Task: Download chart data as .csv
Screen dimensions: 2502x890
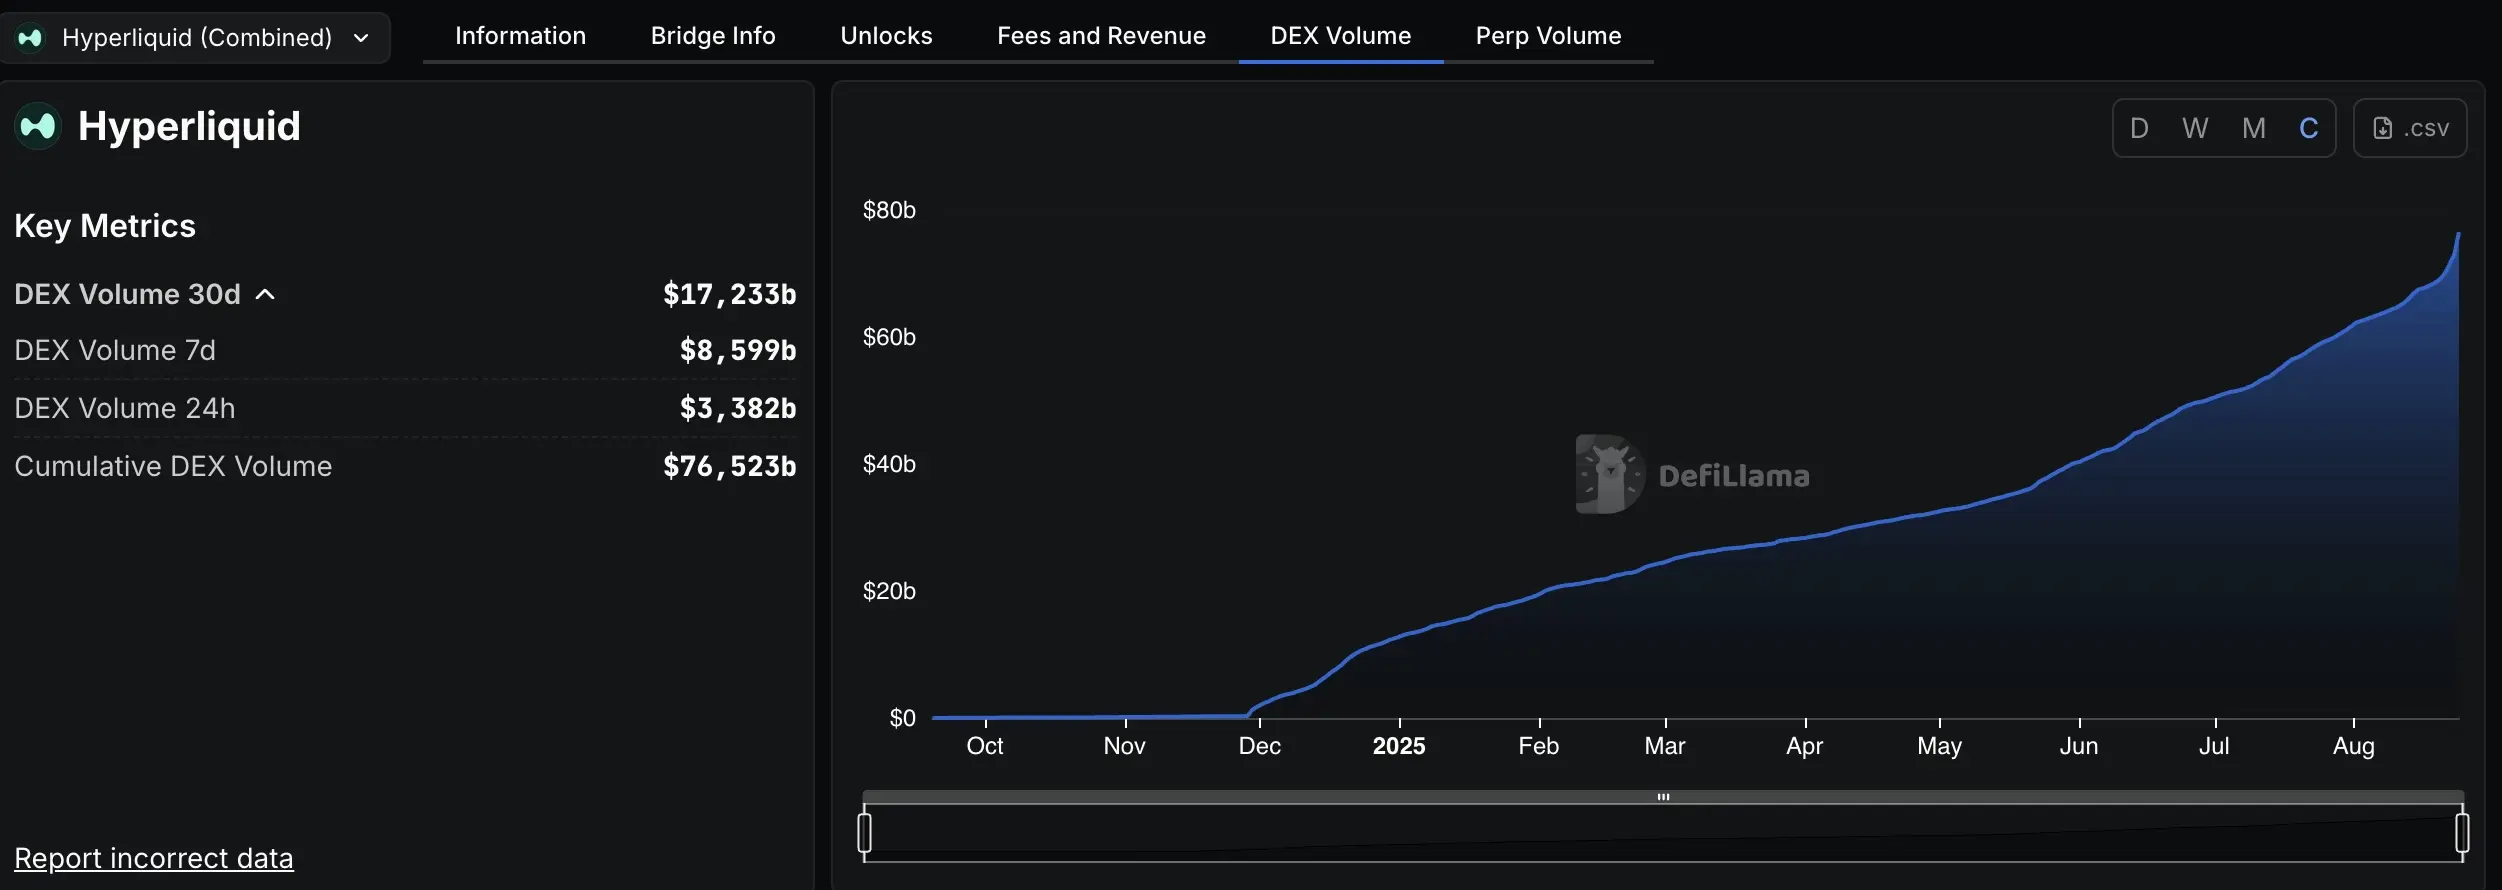Action: 2409,128
